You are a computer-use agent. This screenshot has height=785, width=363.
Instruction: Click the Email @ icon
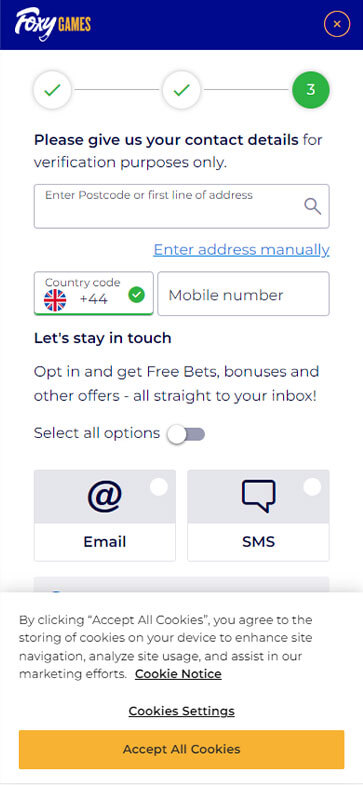tap(105, 496)
